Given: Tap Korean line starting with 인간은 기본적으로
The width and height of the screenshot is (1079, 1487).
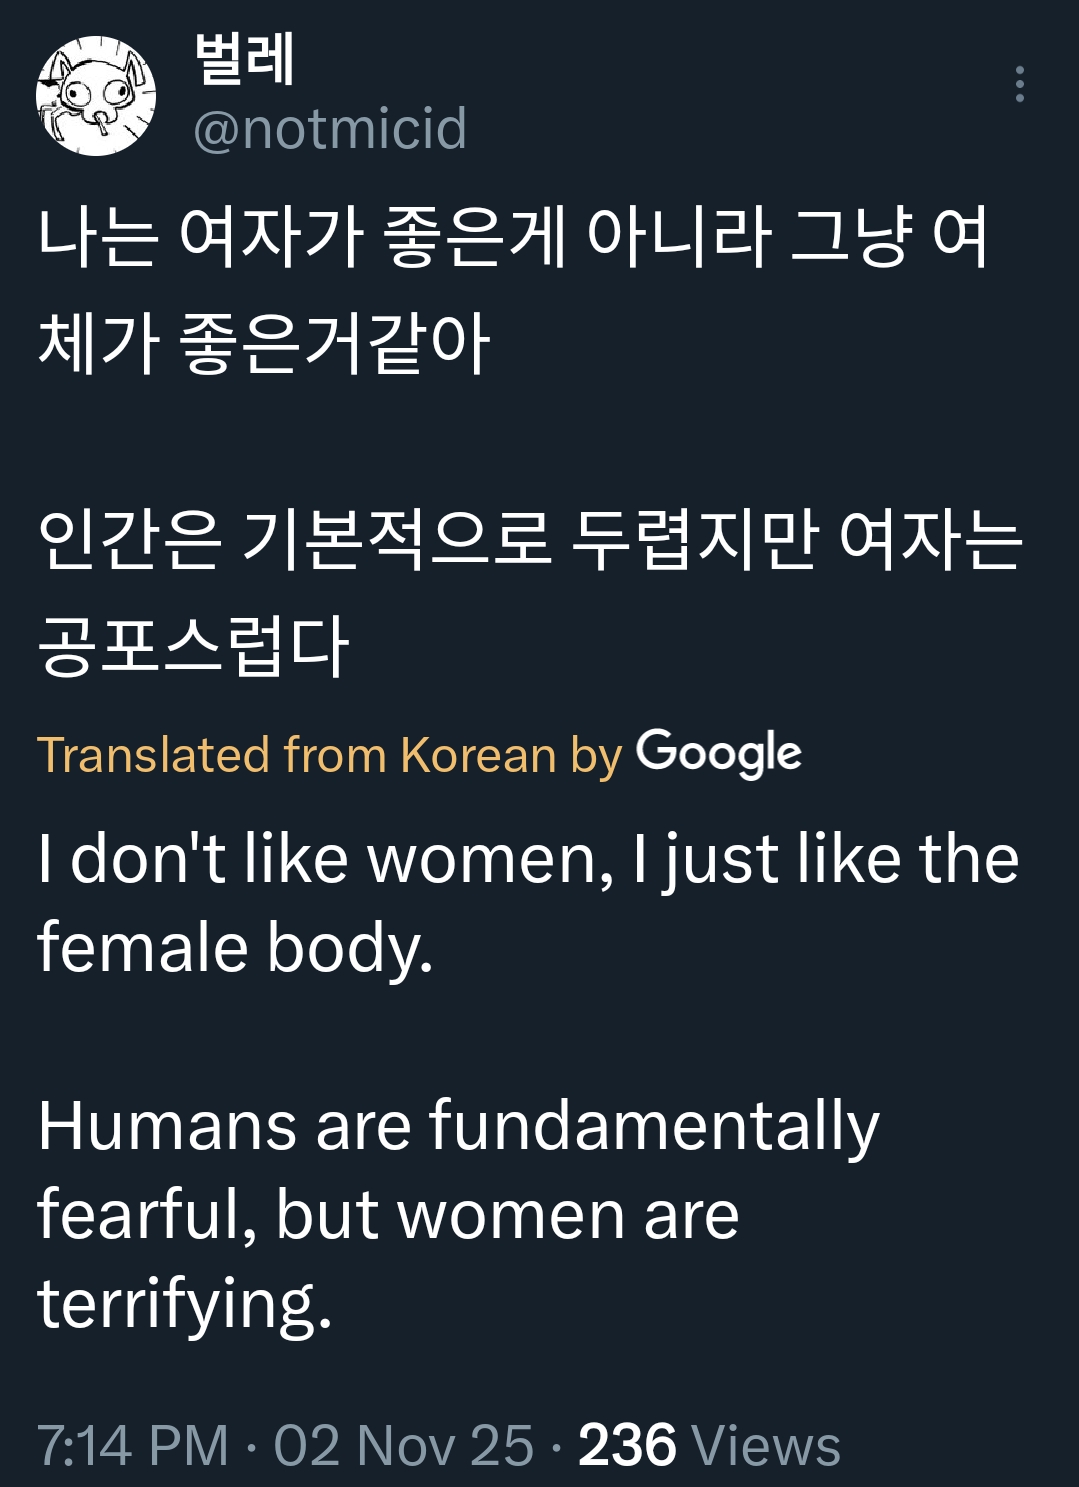Looking at the screenshot, I should tap(530, 540).
